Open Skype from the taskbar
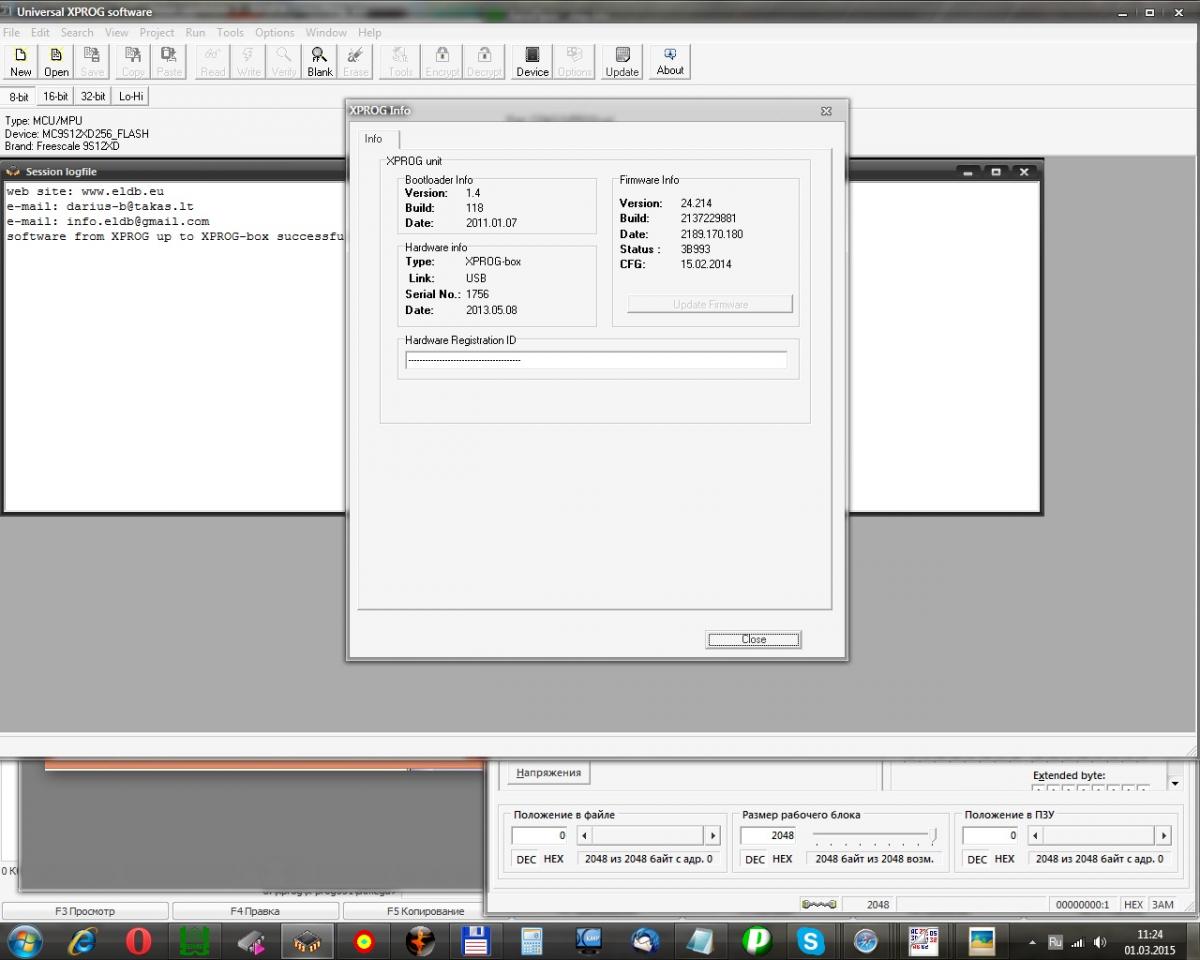 tap(810, 941)
